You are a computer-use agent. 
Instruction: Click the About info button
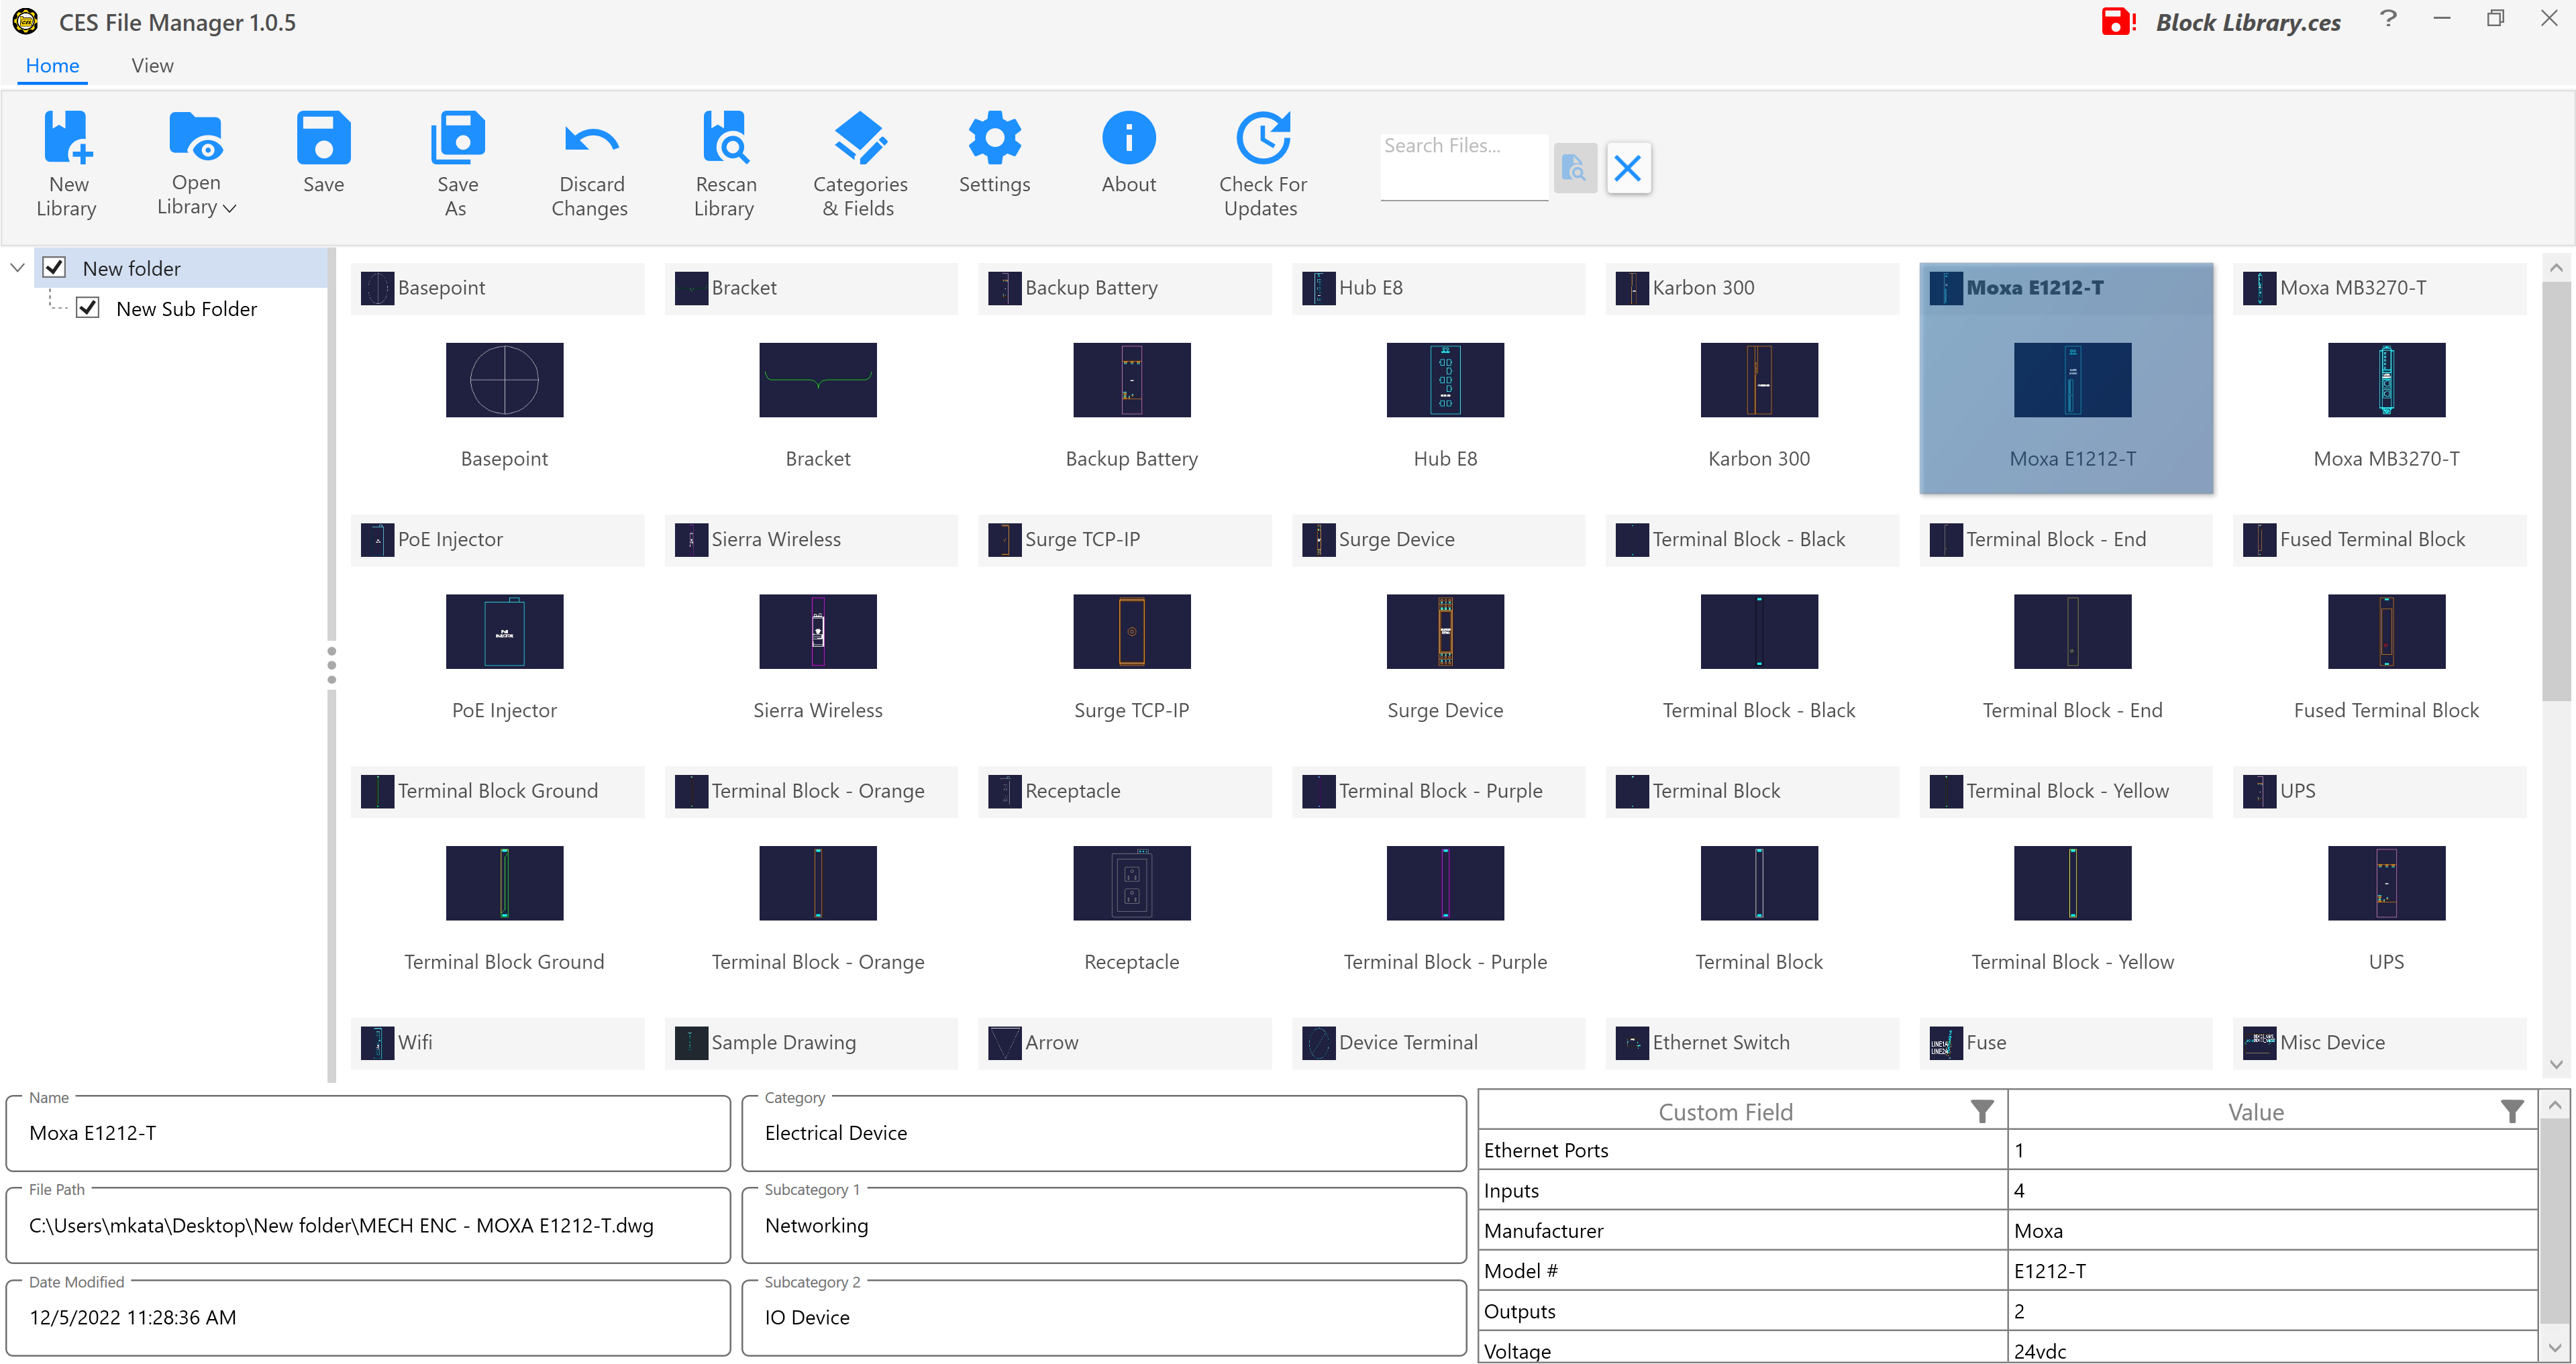point(1128,138)
